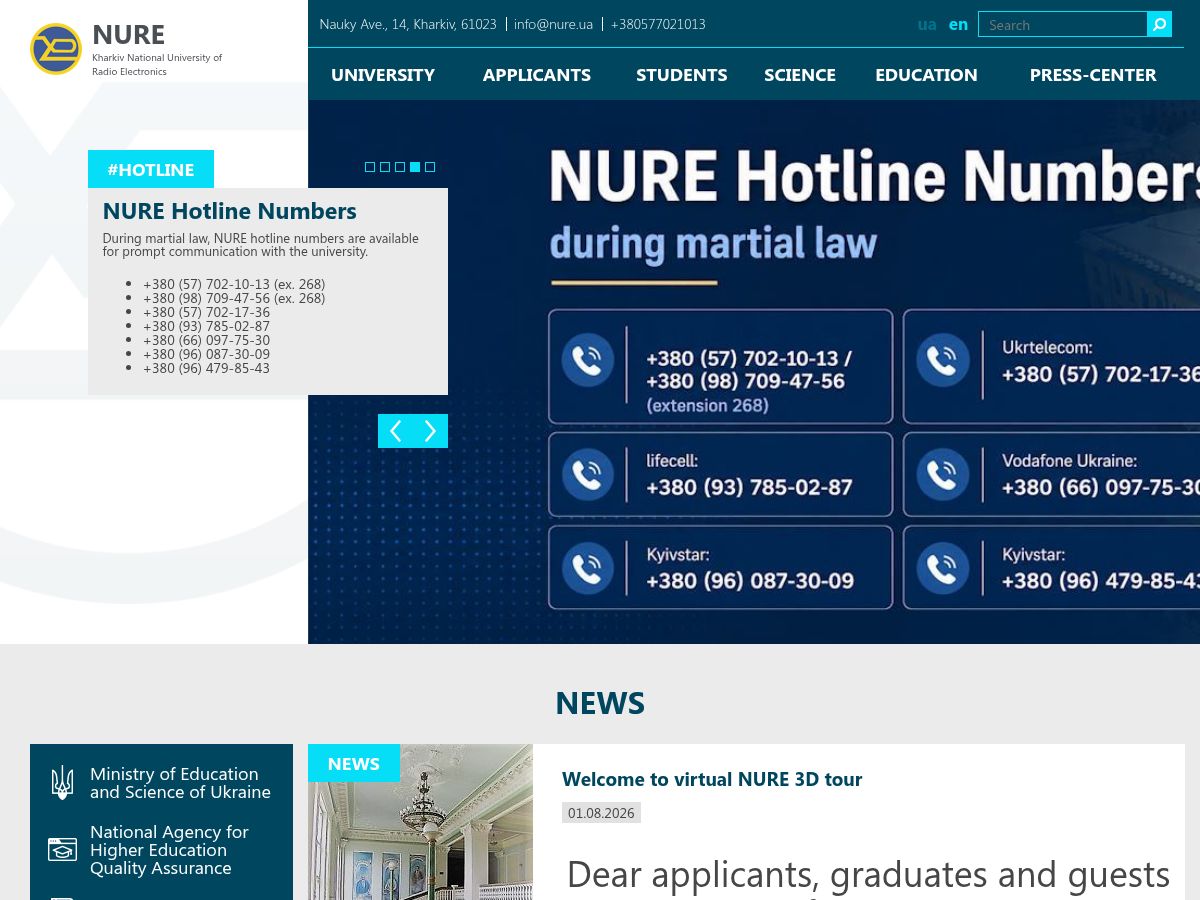Open the PRESS-CENTER menu
The height and width of the screenshot is (900, 1200).
click(x=1093, y=74)
